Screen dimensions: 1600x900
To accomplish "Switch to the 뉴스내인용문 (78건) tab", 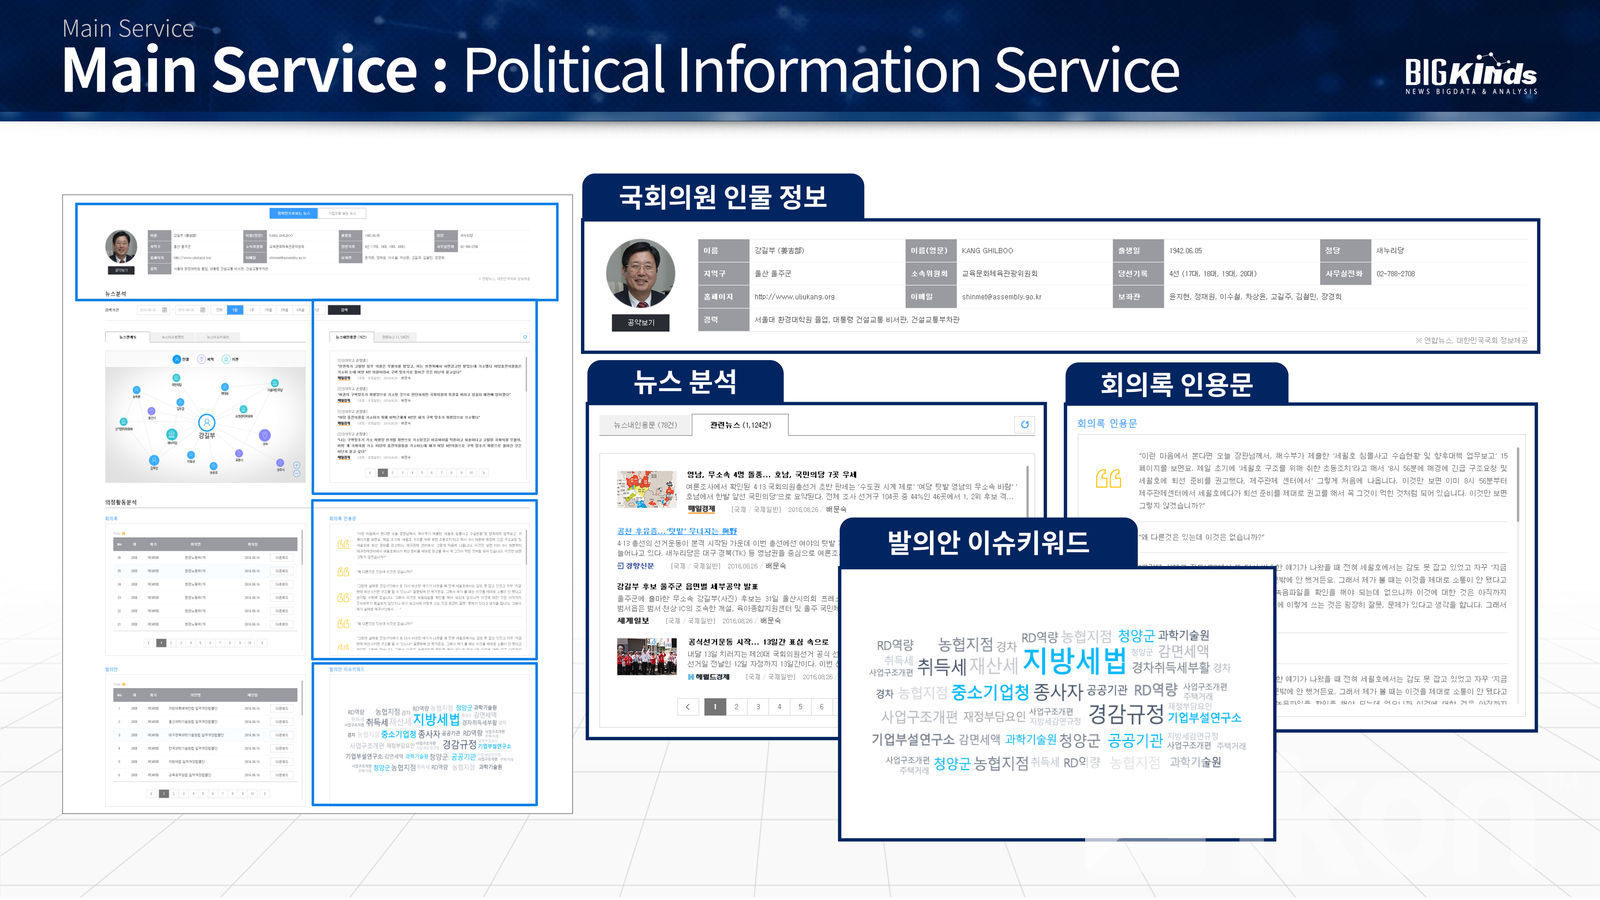I will click(645, 425).
